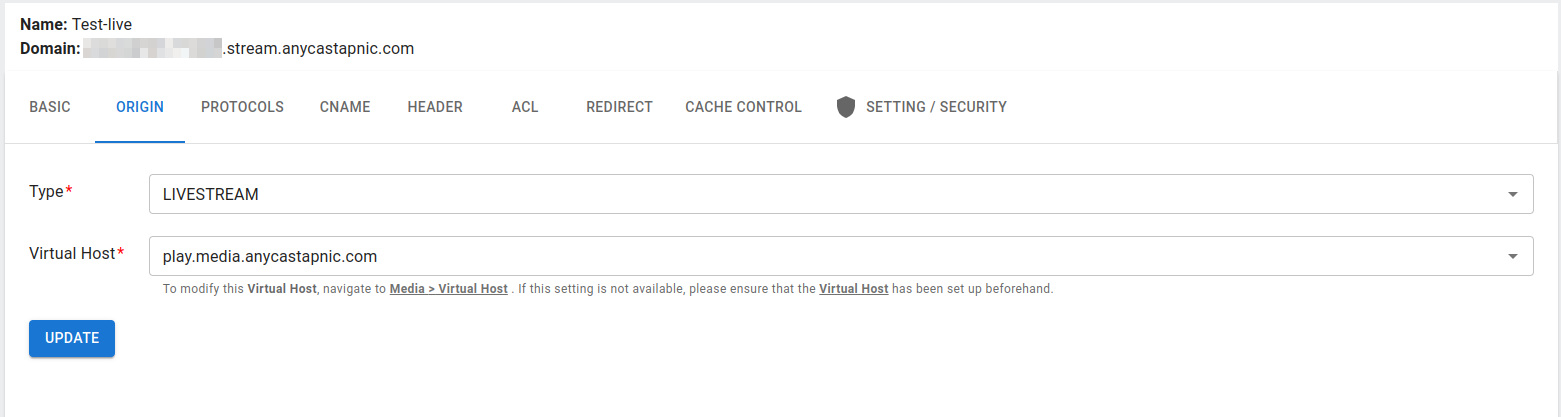
Task: Switch to the PROTOCOLS tab
Action: tap(242, 107)
